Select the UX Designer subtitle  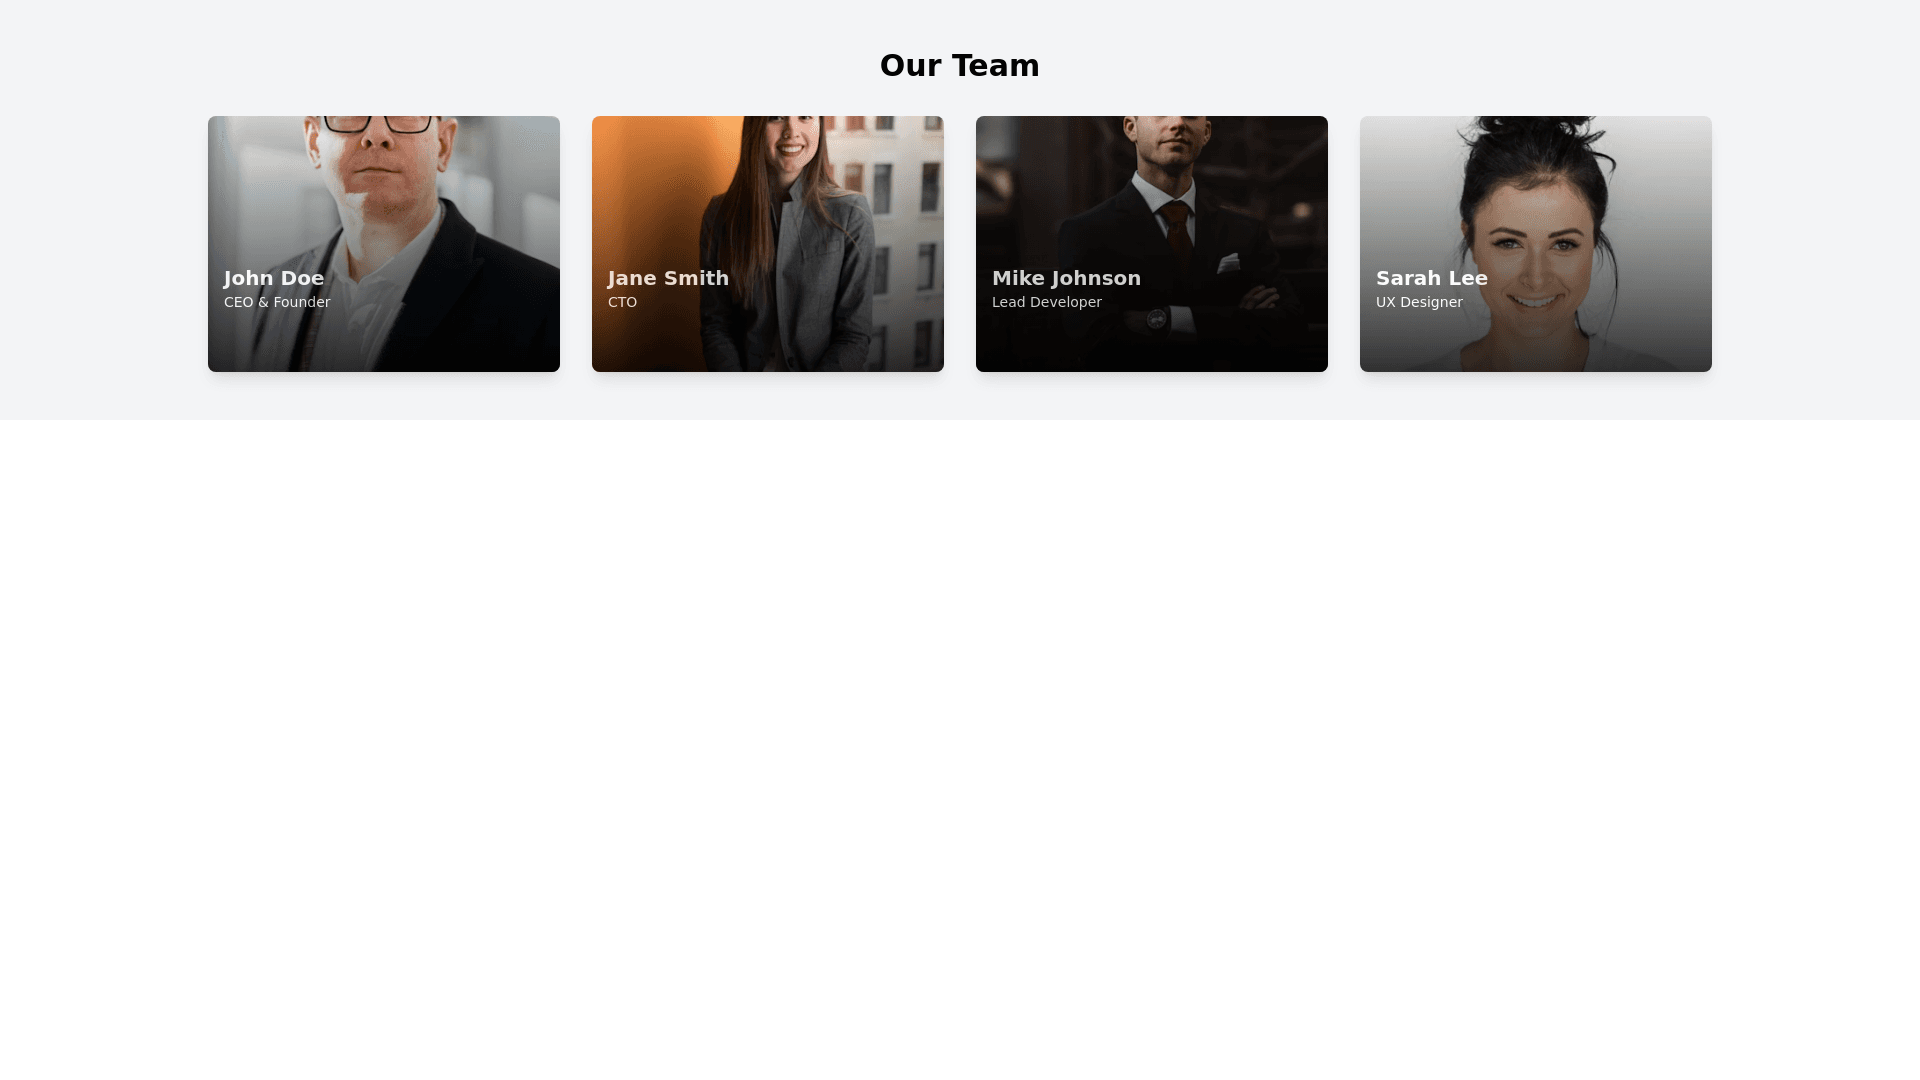click(1419, 302)
